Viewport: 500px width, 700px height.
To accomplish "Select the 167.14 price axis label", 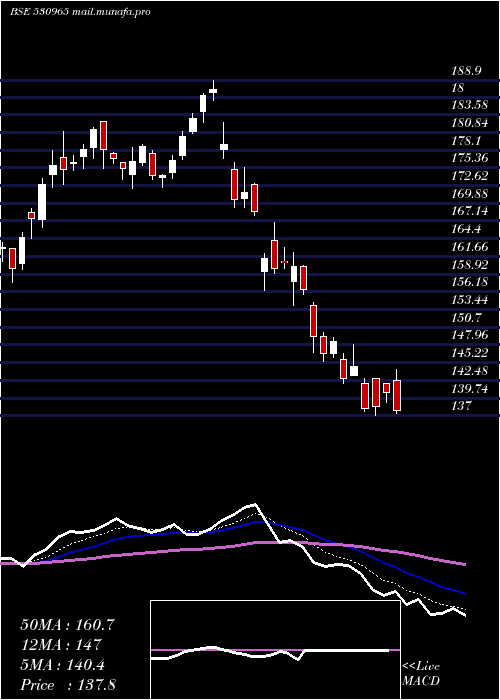I will [470, 211].
